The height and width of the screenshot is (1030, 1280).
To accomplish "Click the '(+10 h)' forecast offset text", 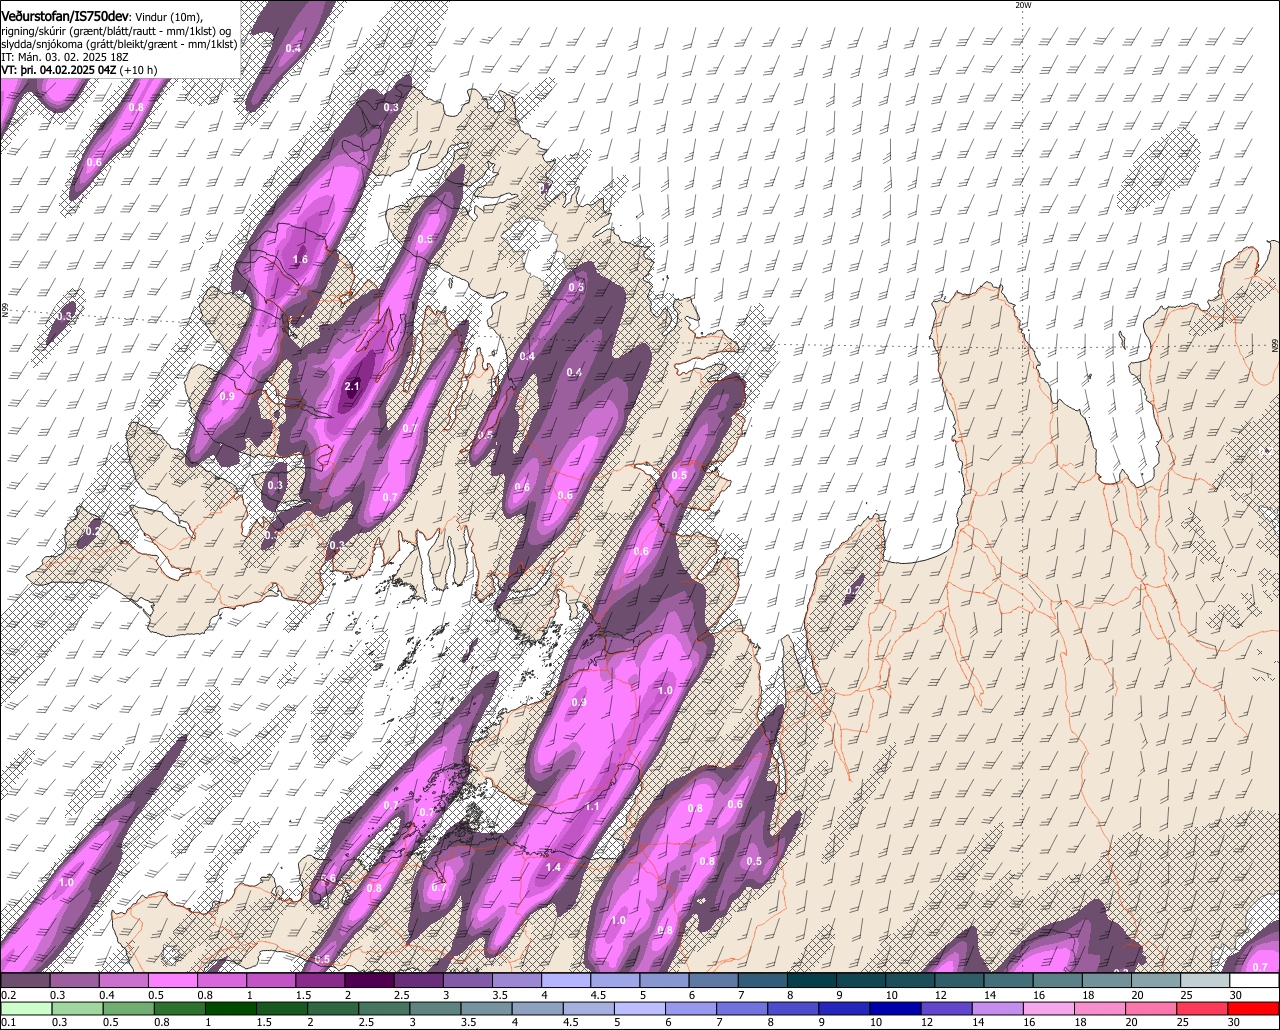I will pyautogui.click(x=137, y=70).
